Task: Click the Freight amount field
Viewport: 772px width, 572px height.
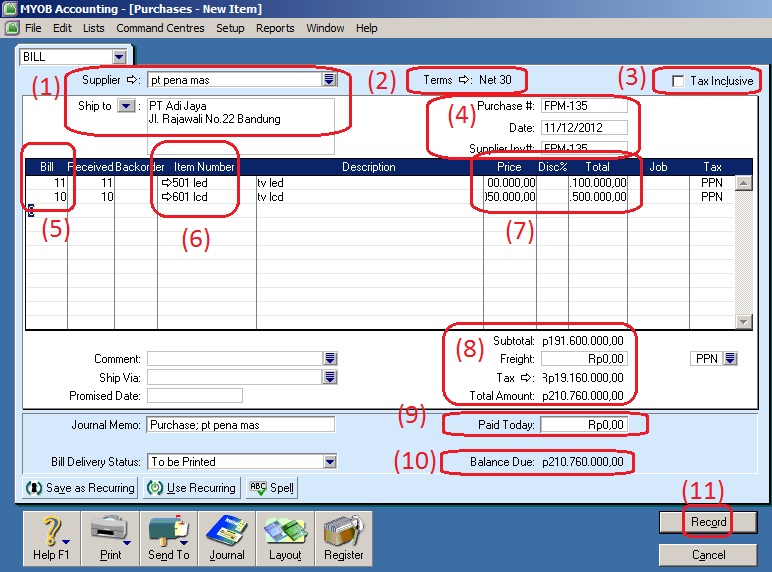Action: 584,359
